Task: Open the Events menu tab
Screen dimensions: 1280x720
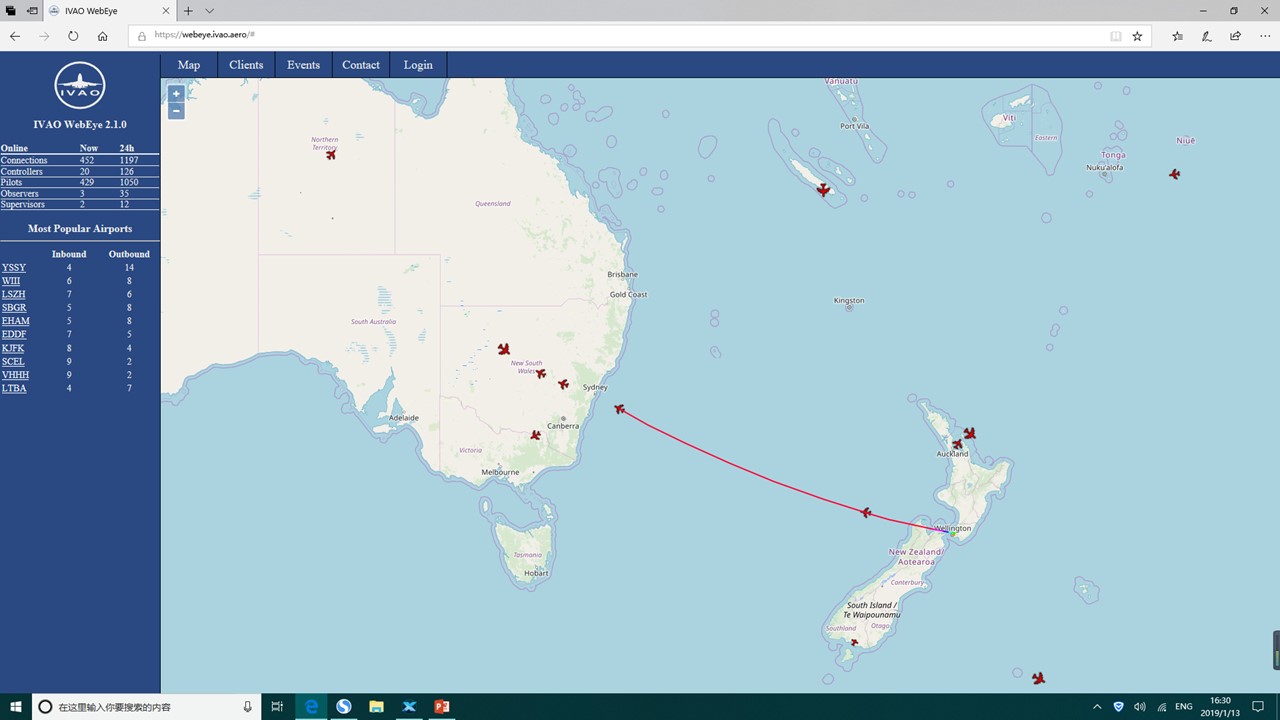Action: click(x=303, y=65)
